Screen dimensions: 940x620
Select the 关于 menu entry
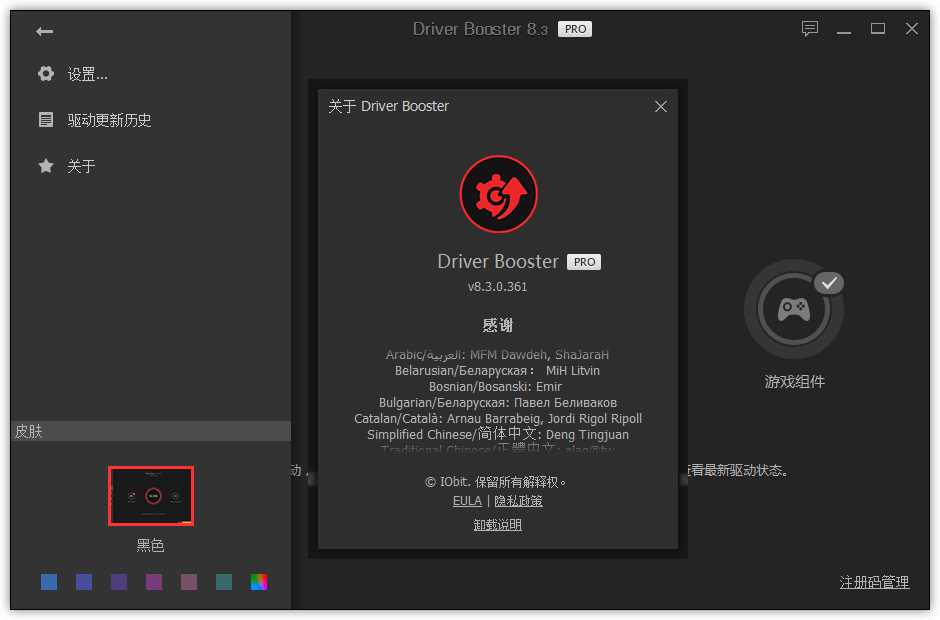tap(82, 166)
